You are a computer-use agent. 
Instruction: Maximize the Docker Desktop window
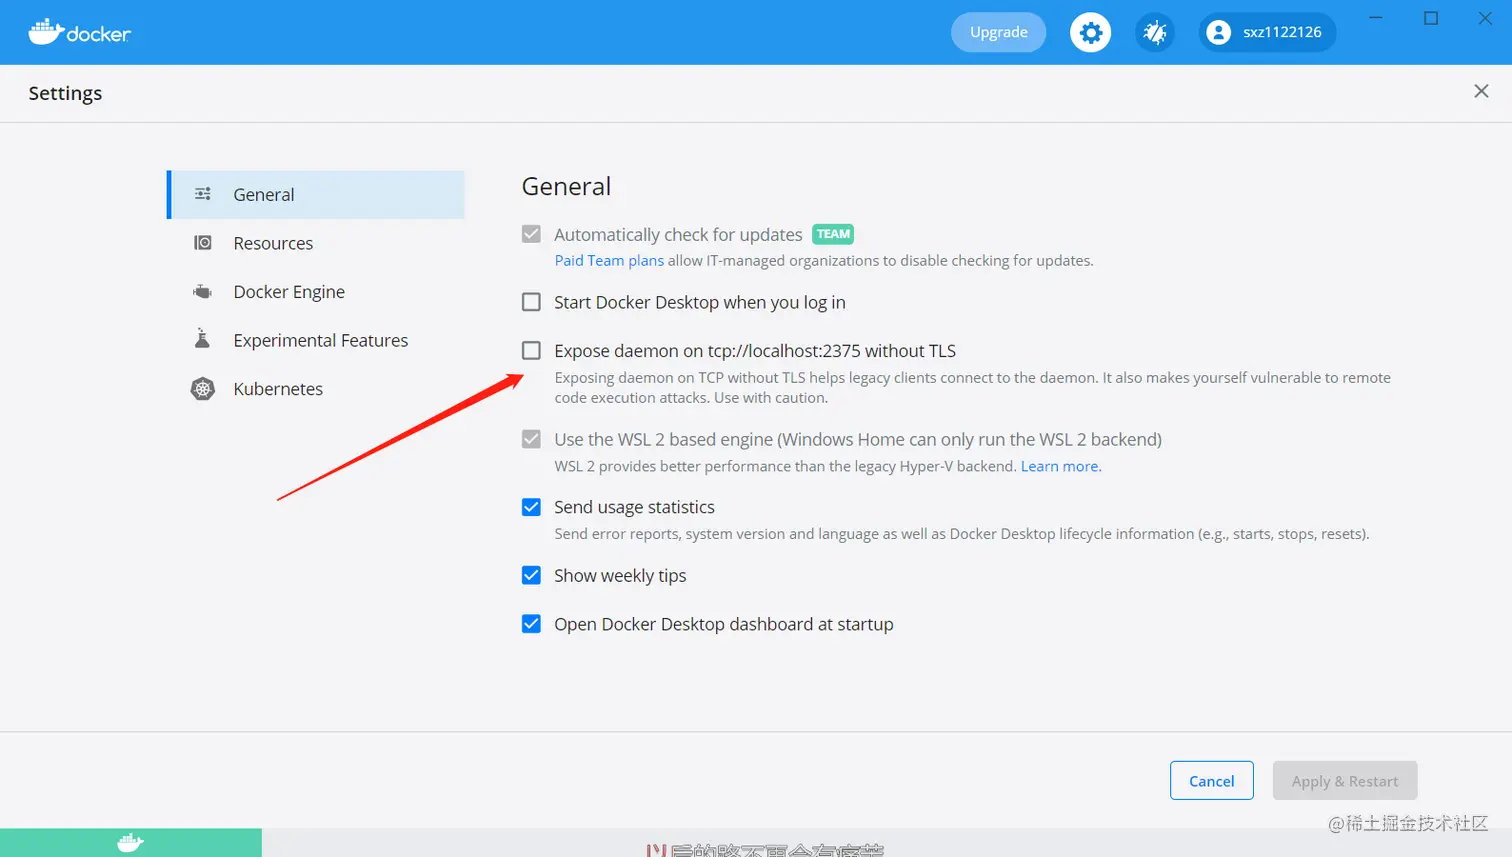point(1431,18)
